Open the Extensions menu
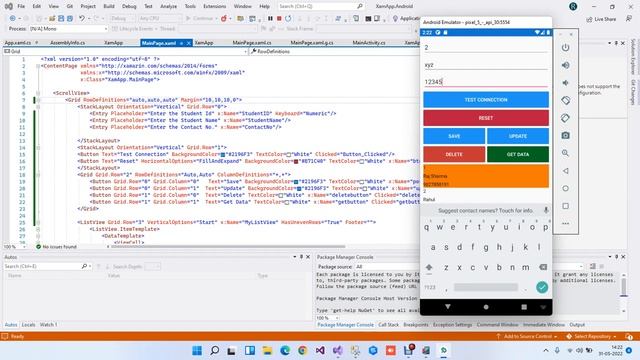640x360 pixels. (x=214, y=7)
